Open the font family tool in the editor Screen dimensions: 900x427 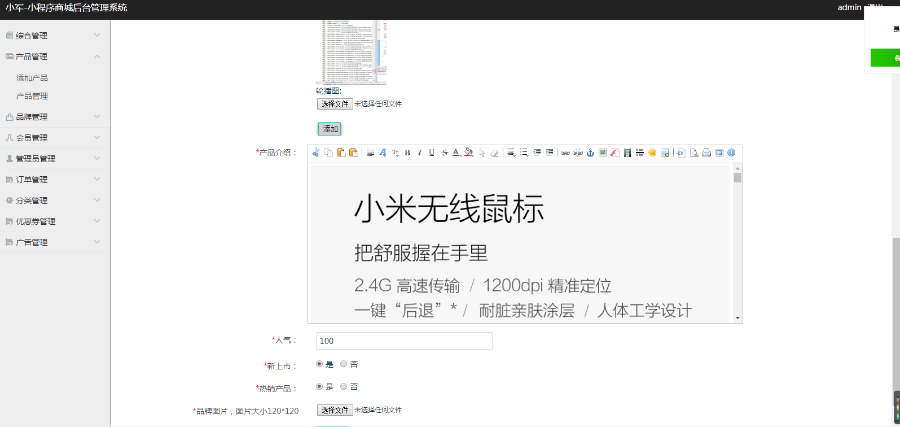point(382,153)
